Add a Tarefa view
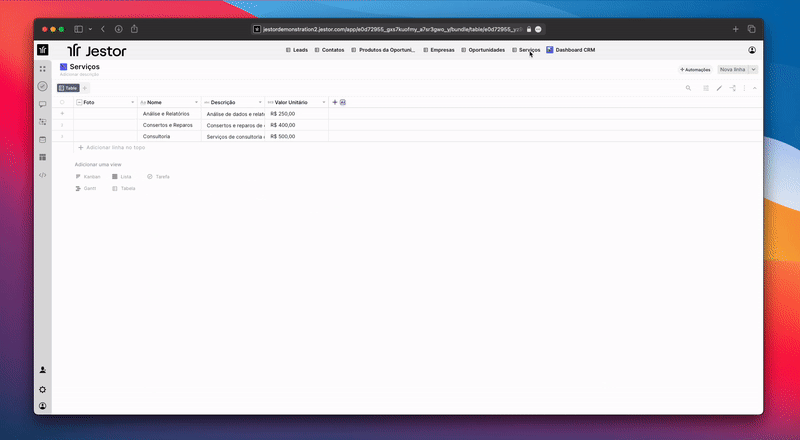The height and width of the screenshot is (440, 800). [x=158, y=177]
